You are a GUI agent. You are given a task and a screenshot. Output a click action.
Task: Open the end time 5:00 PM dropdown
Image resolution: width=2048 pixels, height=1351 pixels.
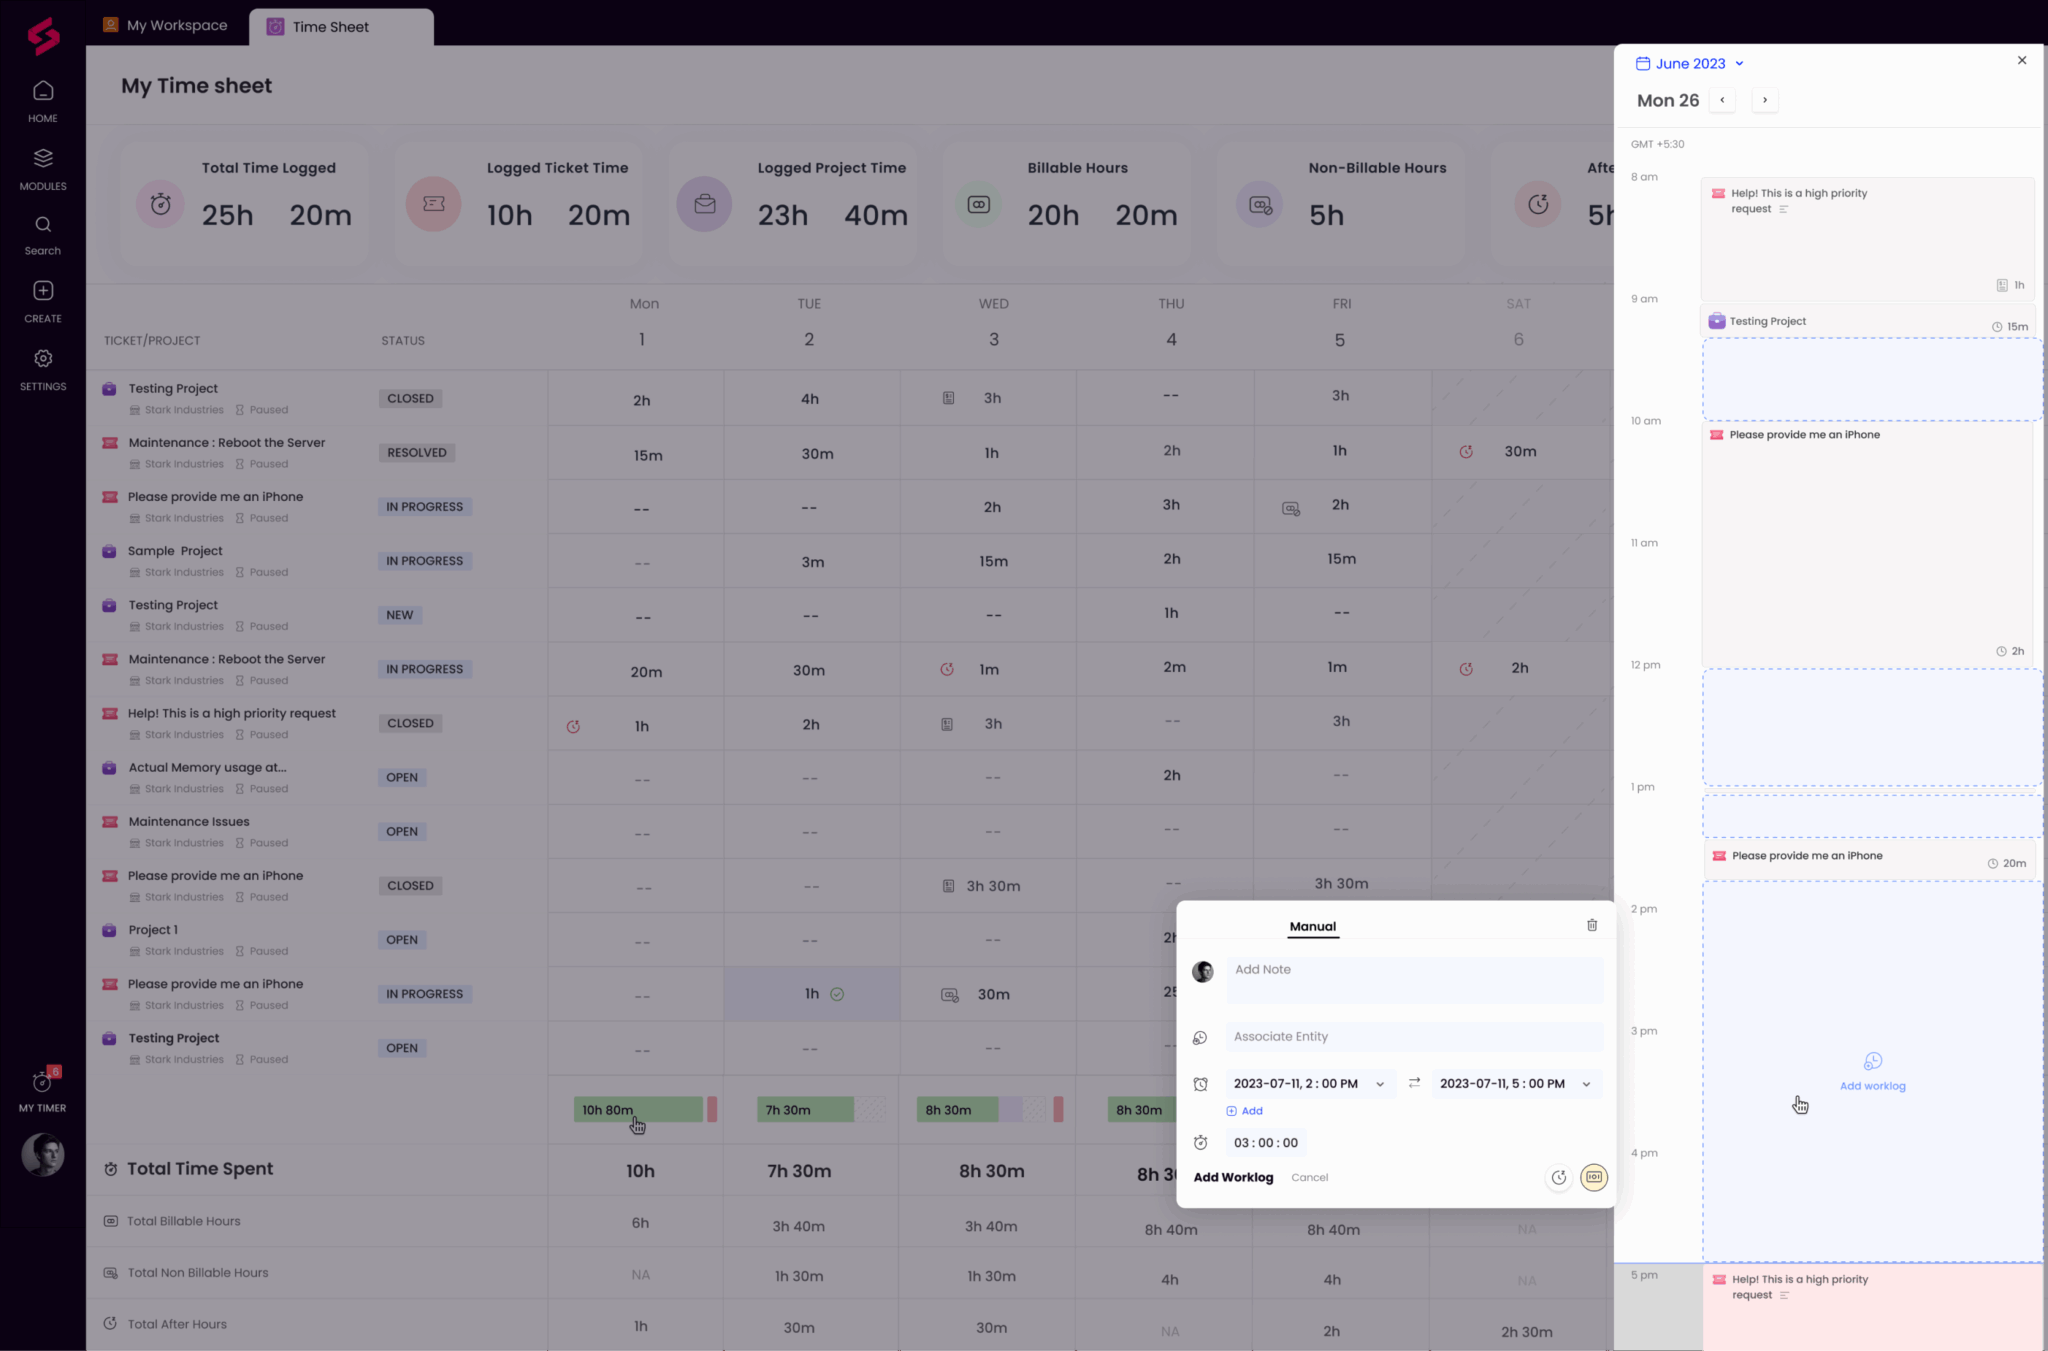[x=1586, y=1084]
